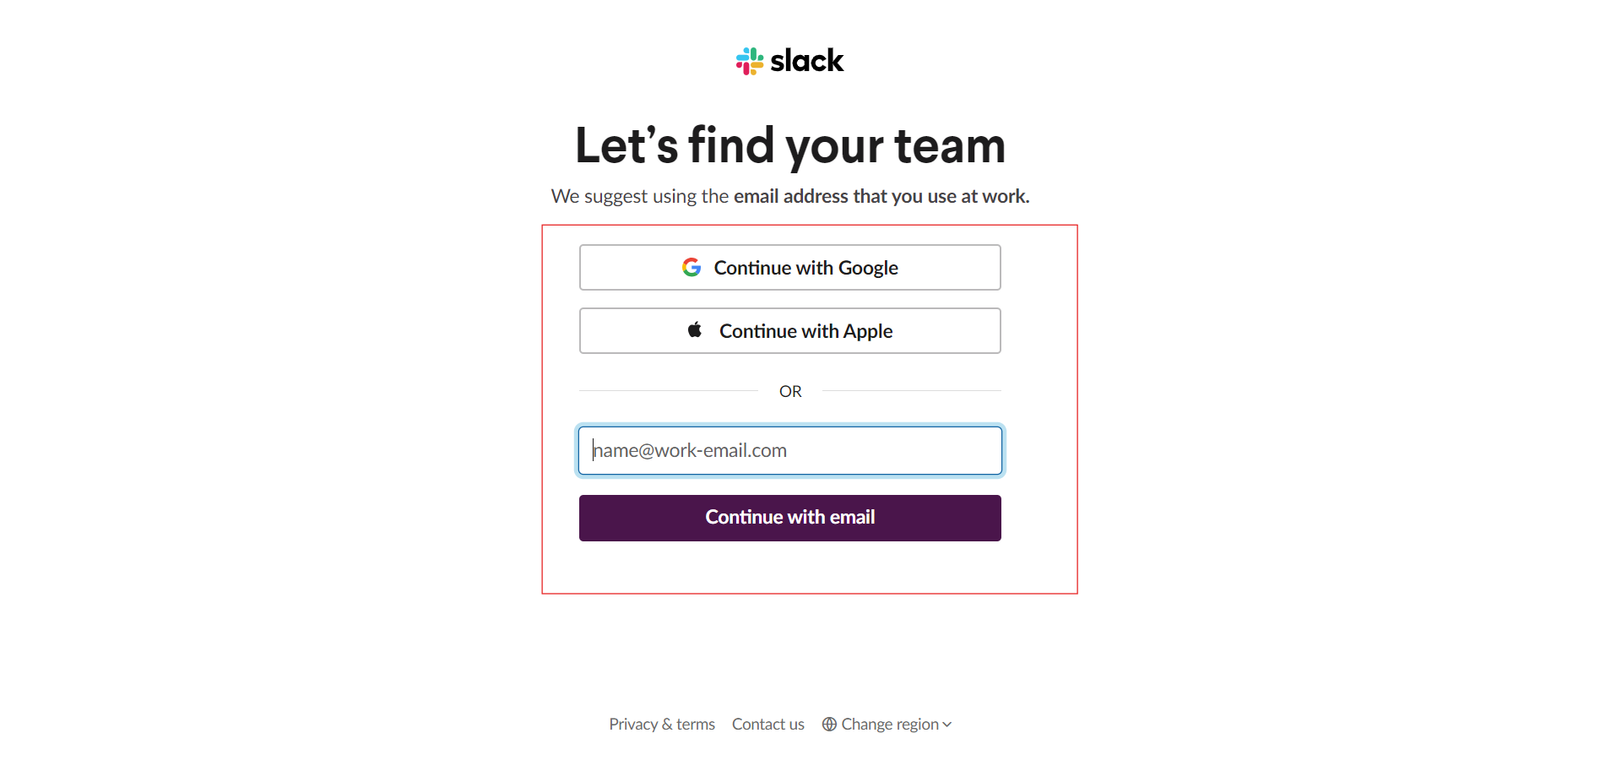This screenshot has height=772, width=1600.
Task: Click the Google G logo icon
Action: coord(691,267)
